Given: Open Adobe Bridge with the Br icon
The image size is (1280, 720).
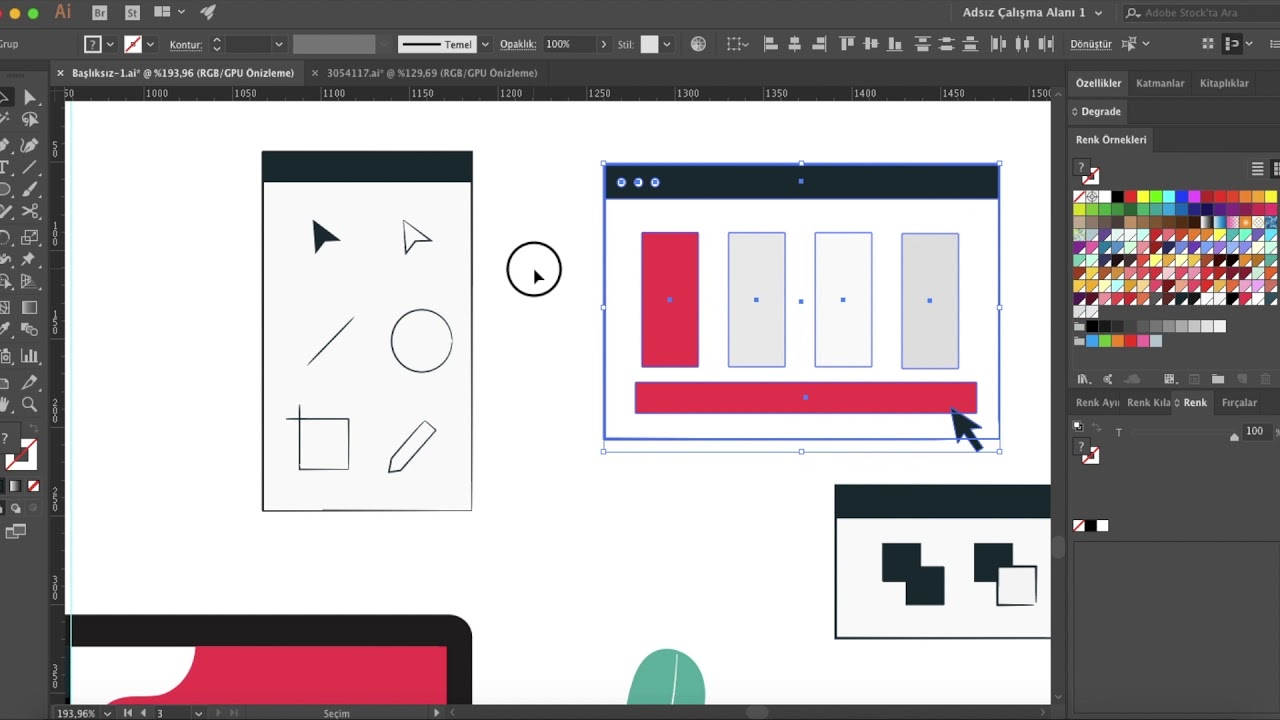Looking at the screenshot, I should (x=99, y=13).
